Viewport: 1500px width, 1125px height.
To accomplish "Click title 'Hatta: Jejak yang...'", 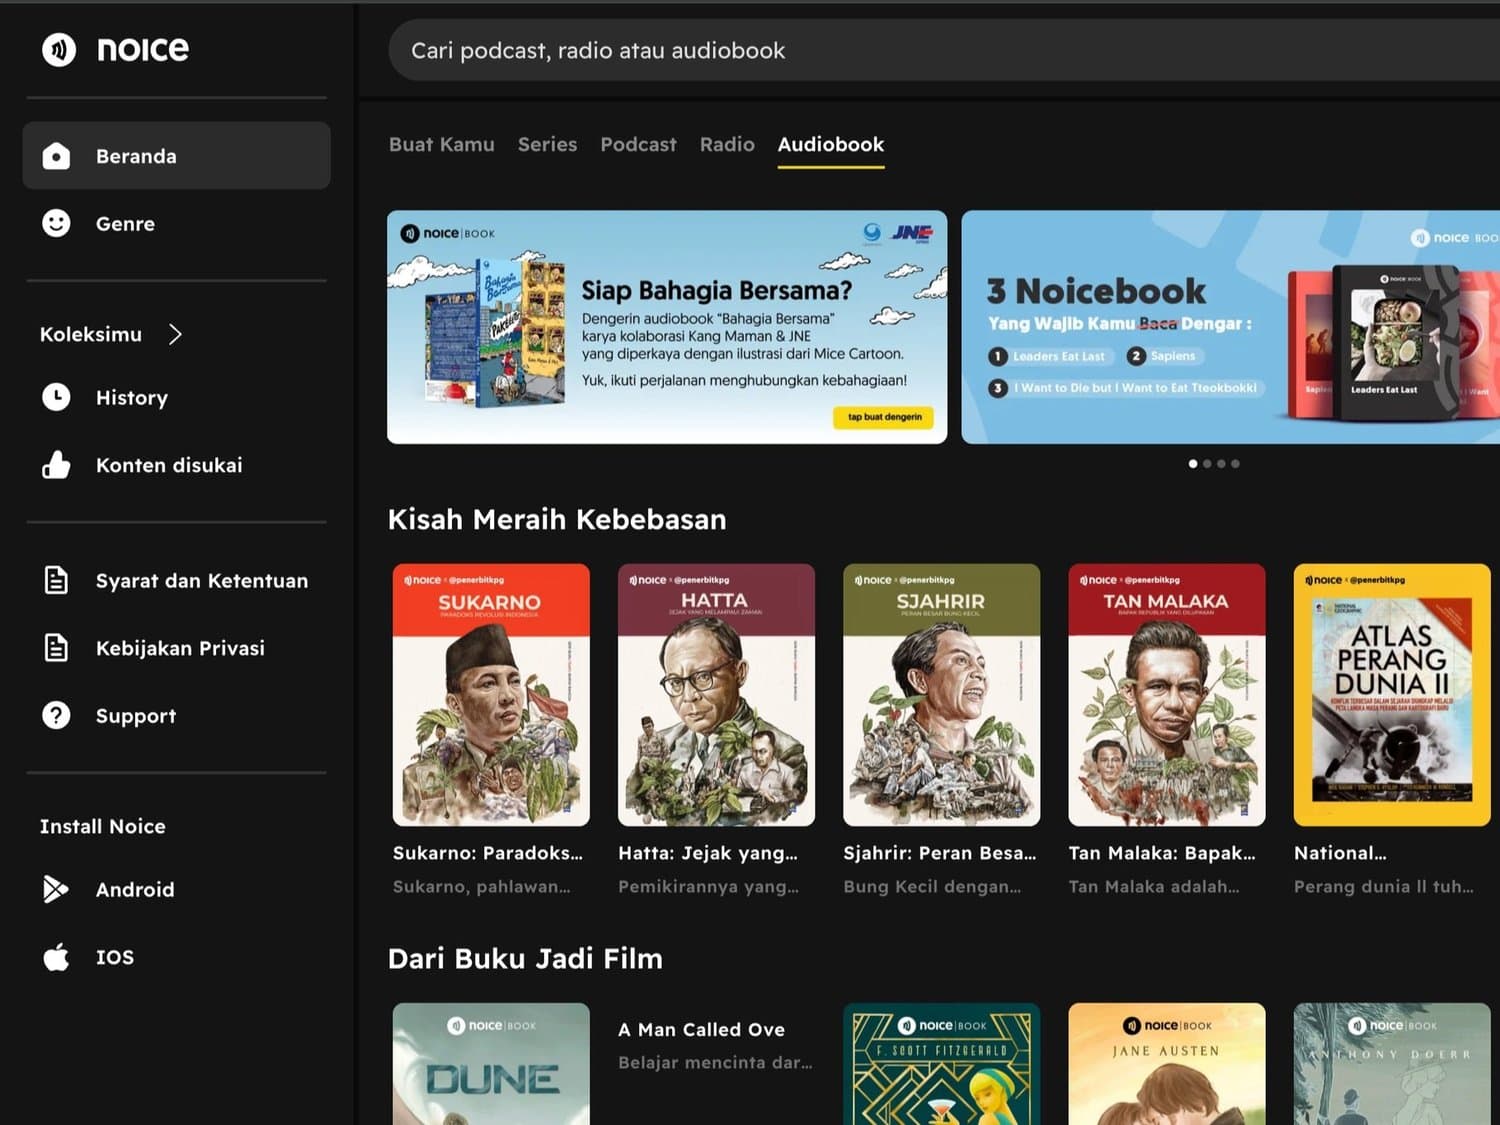I will (708, 853).
